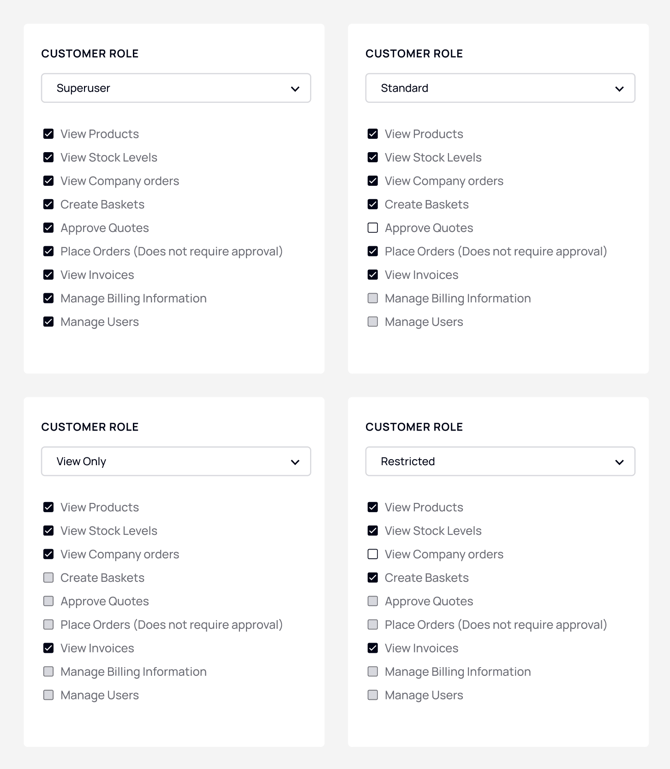Screen dimensions: 670x769
Task: Open the View Only role dropdown
Action: tap(176, 461)
